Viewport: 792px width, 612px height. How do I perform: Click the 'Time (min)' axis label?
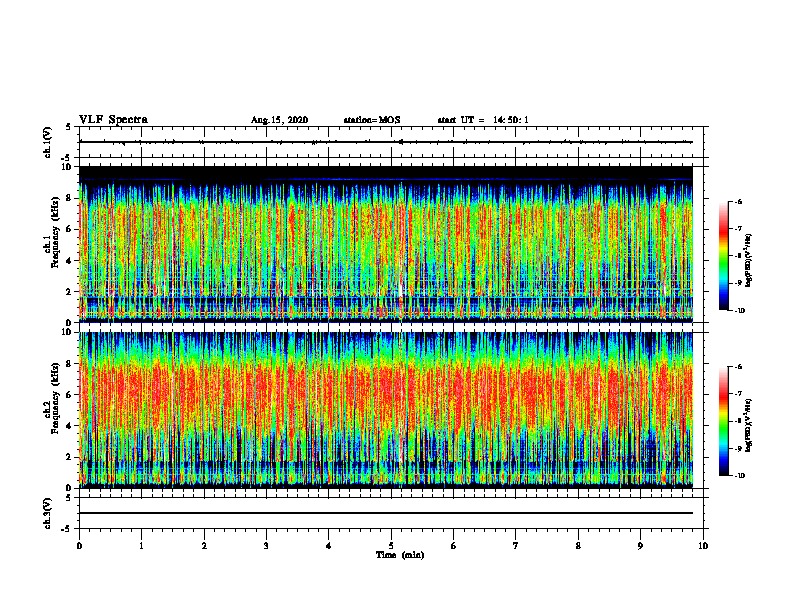point(400,555)
